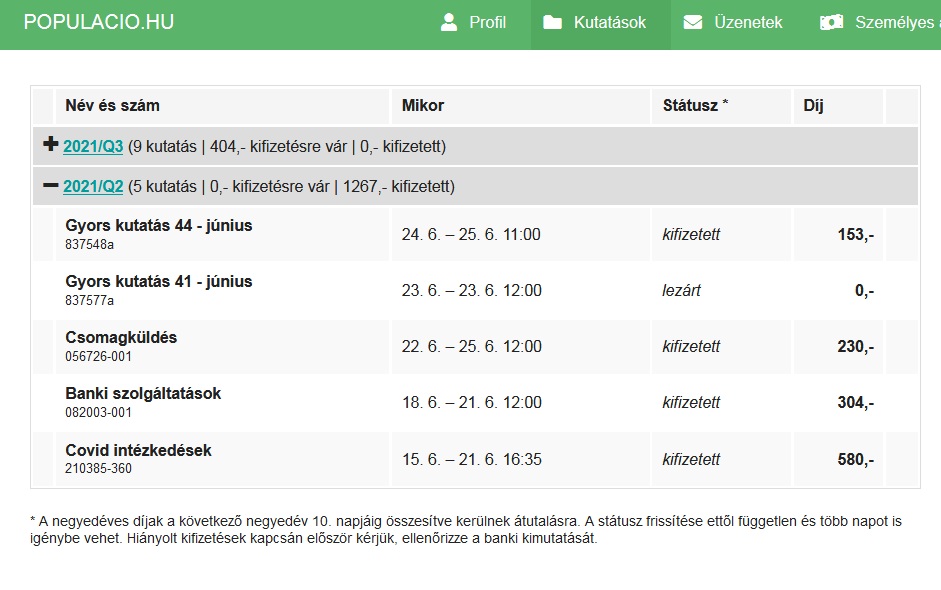941x590 pixels.
Task: Open the Profil menu item
Action: point(487,22)
